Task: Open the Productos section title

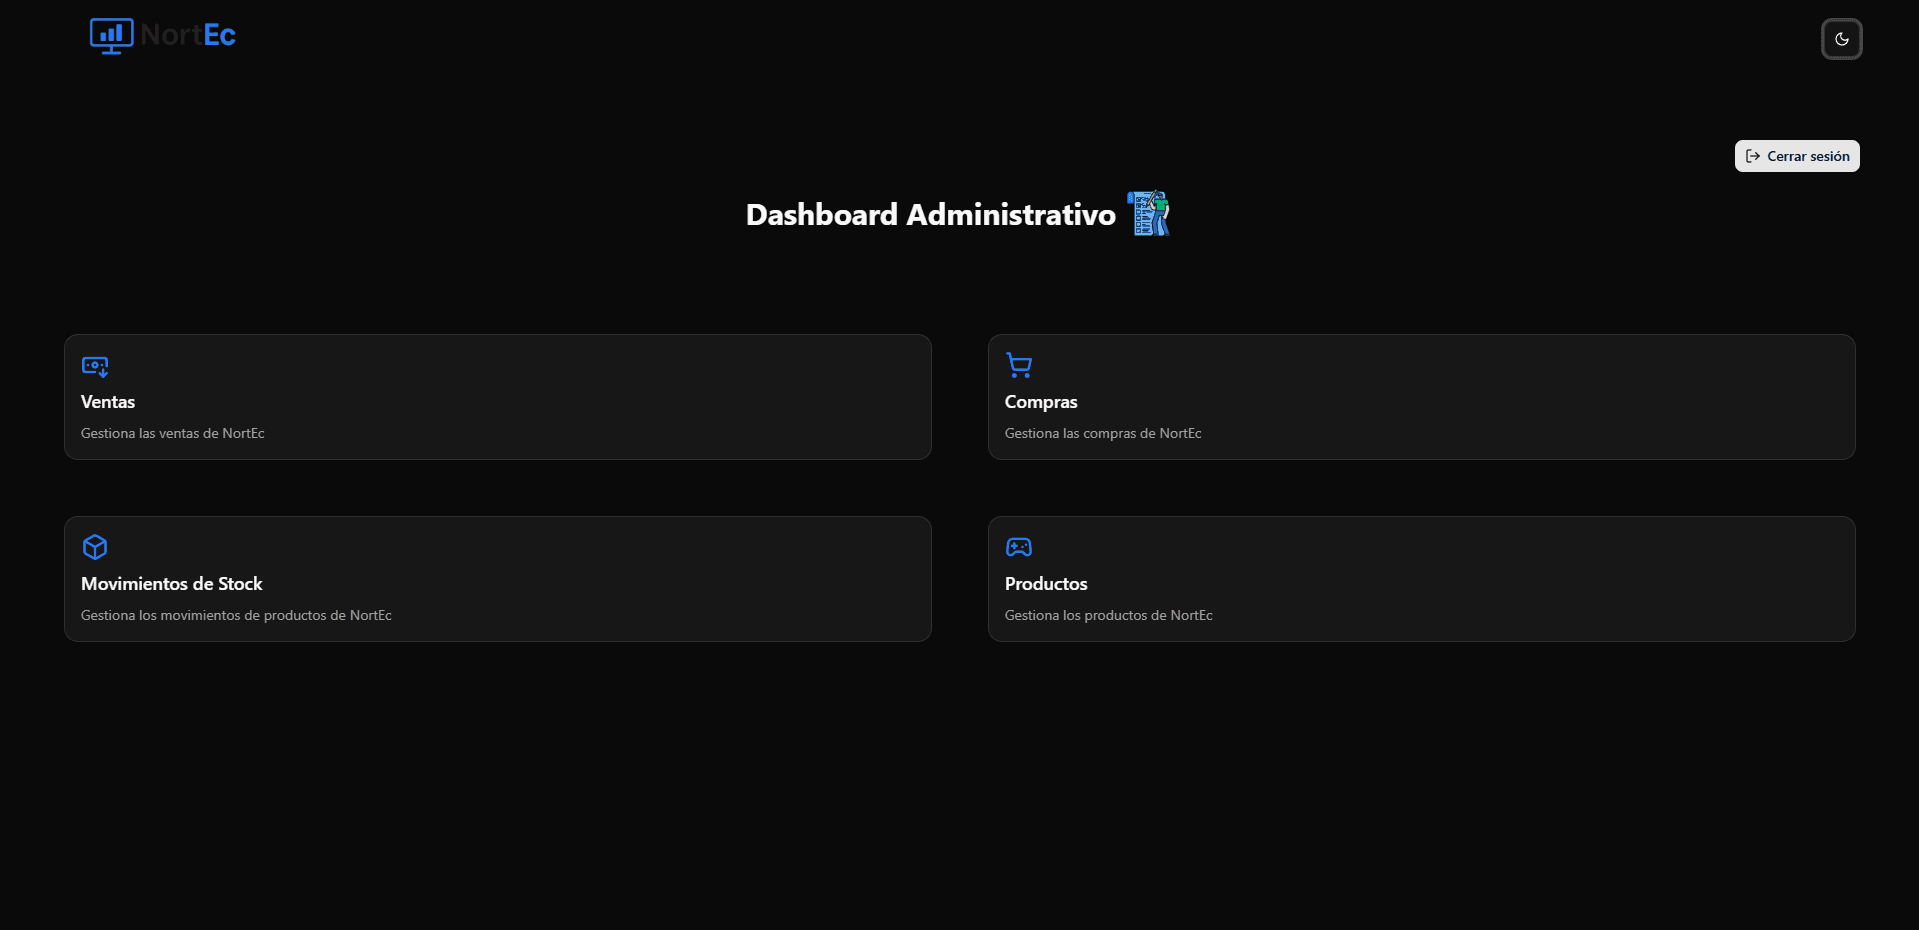Action: click(x=1046, y=584)
